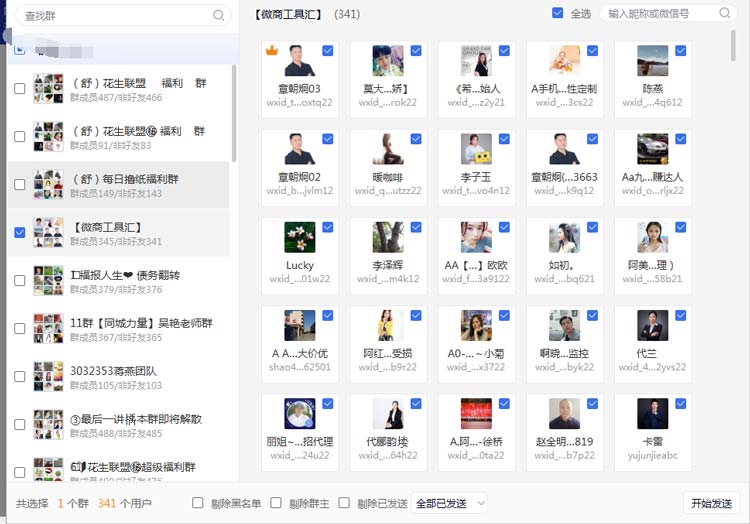Click the crown icon on 童朝炯03 card
The height and width of the screenshot is (524, 750).
(271, 50)
